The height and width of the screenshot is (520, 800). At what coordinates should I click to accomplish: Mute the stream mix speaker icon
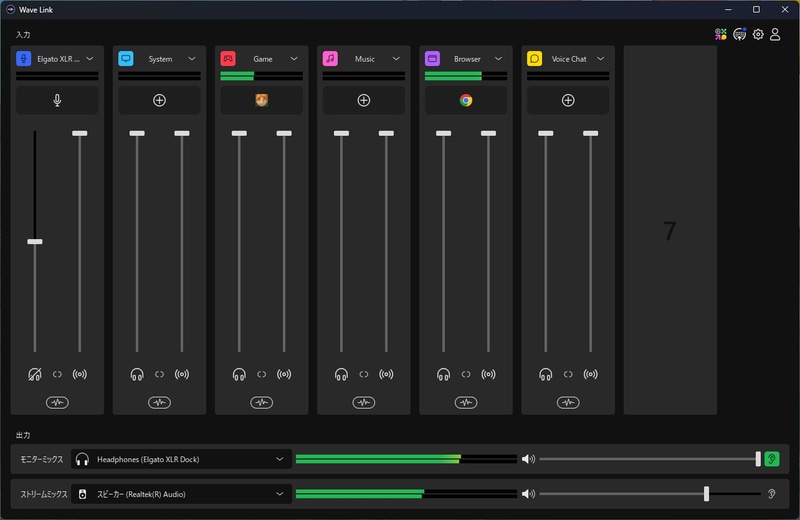tap(528, 494)
